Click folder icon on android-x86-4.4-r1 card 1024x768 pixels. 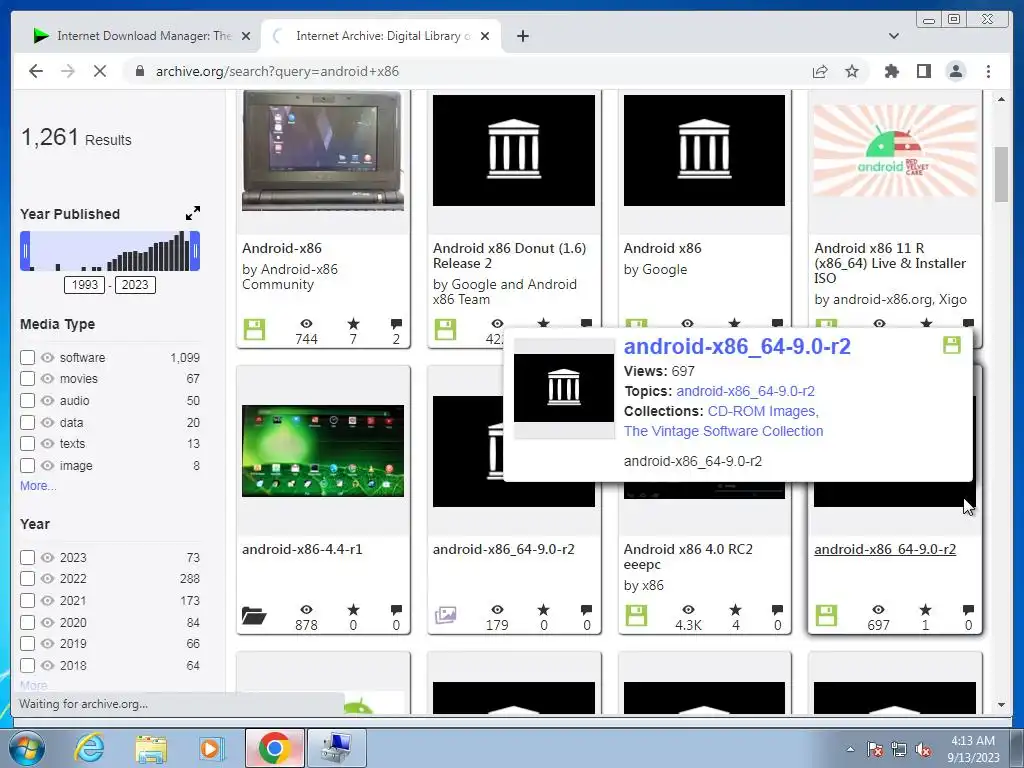point(253,615)
